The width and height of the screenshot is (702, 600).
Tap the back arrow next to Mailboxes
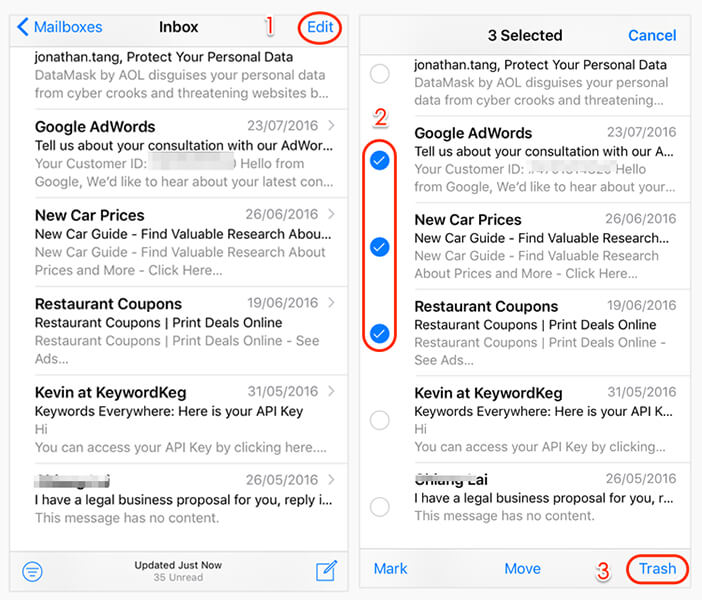click(23, 27)
